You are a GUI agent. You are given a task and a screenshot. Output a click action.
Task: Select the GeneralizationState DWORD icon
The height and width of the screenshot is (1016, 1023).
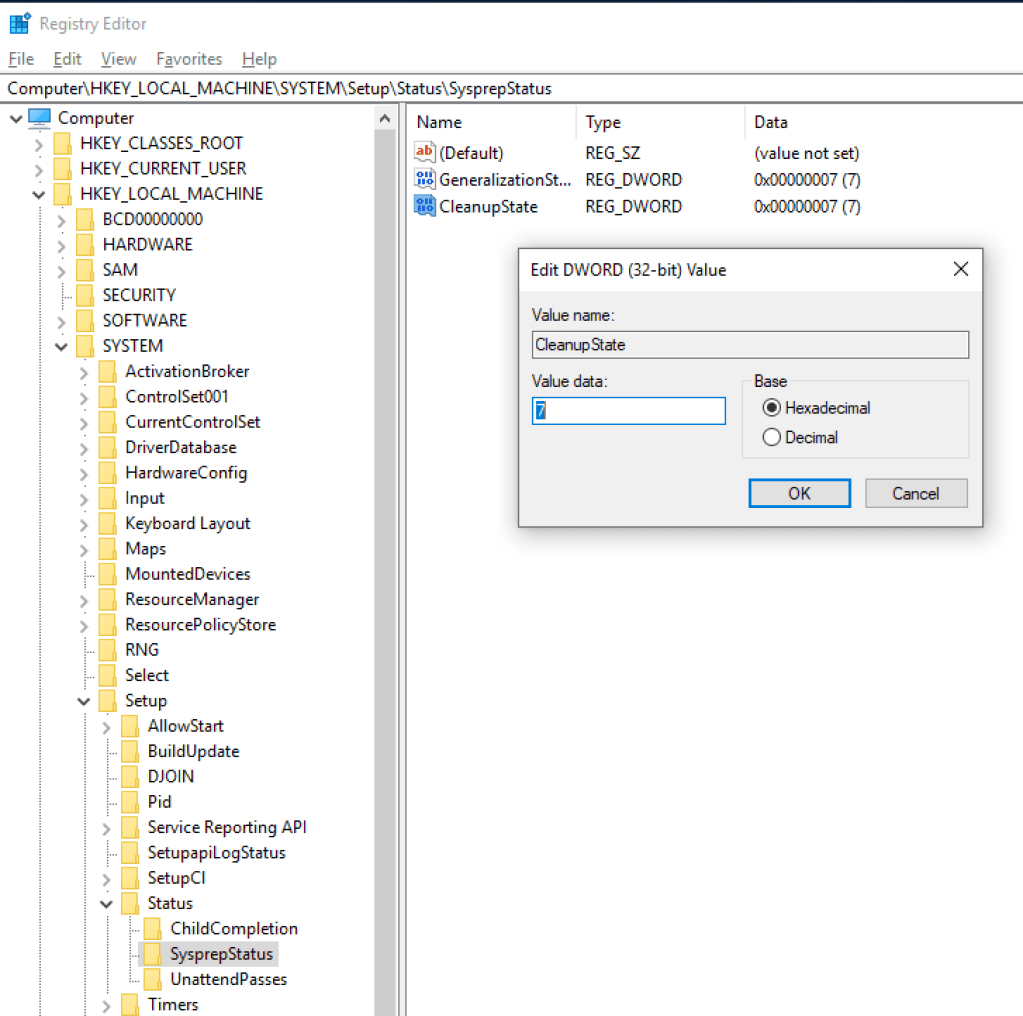point(425,180)
